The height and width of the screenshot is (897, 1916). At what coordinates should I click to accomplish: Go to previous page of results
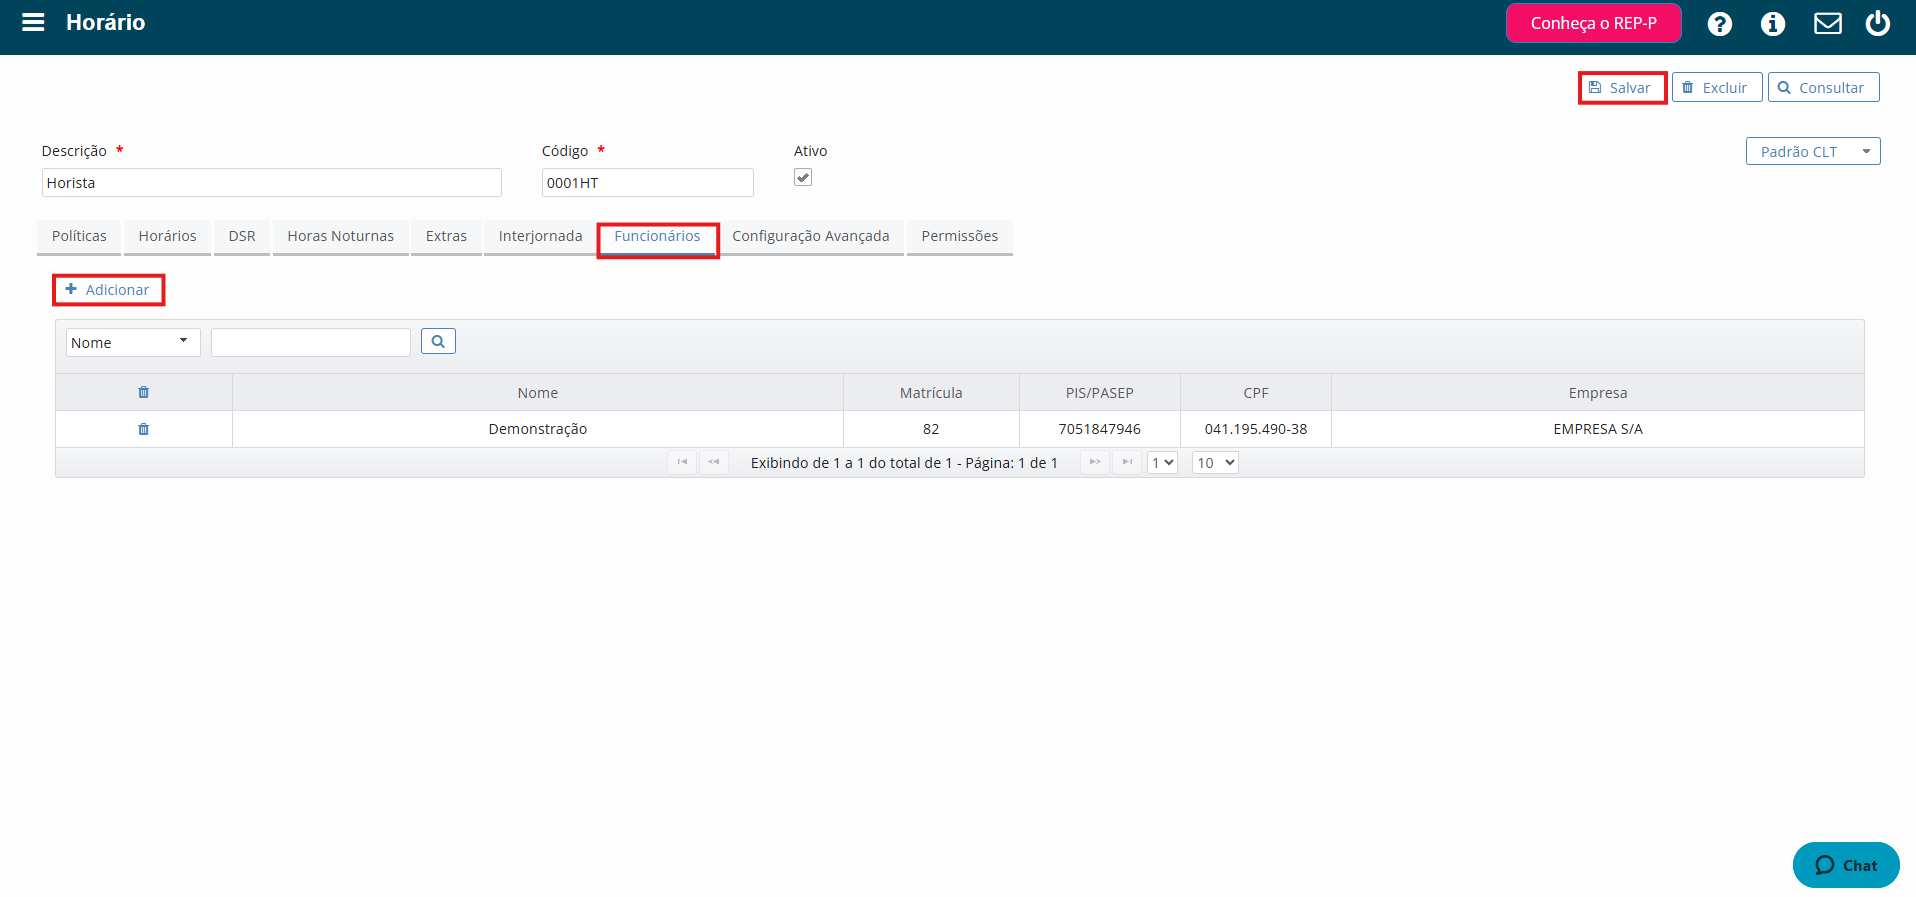tap(714, 462)
